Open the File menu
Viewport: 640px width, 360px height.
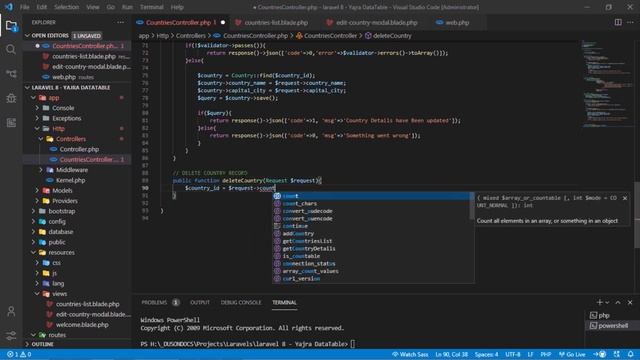click(x=24, y=7)
